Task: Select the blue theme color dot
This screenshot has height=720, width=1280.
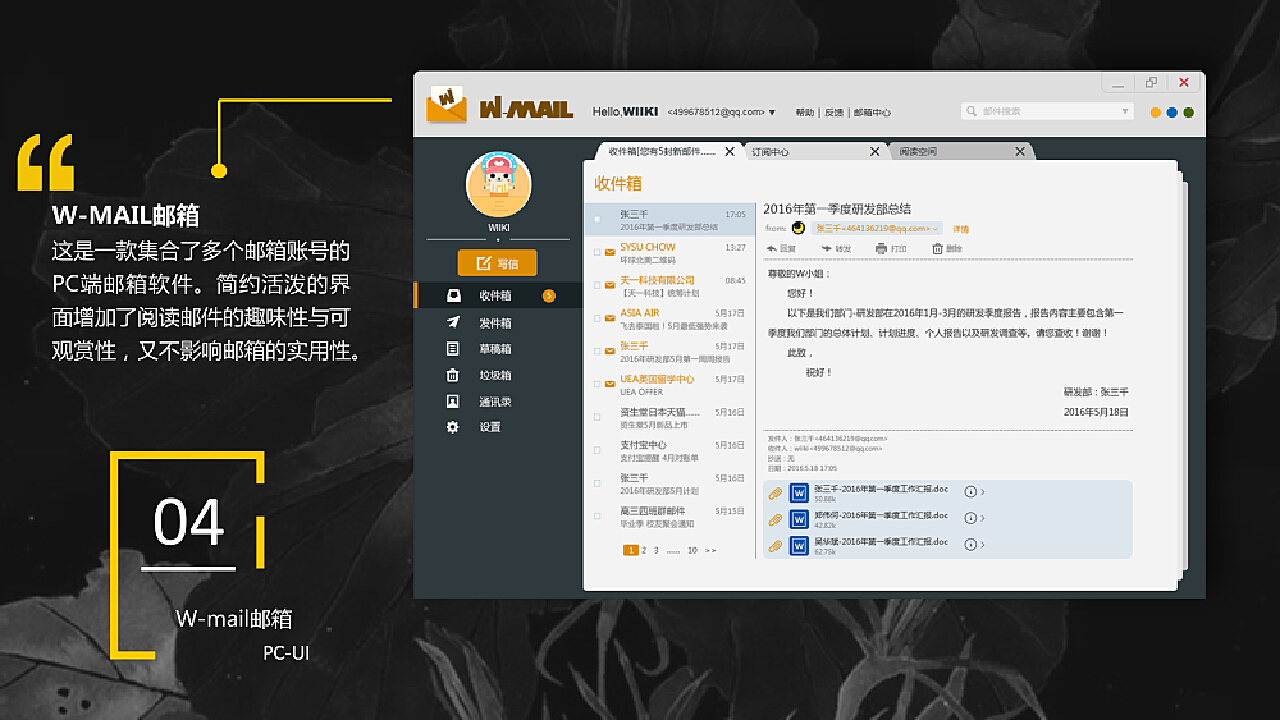Action: (1172, 113)
